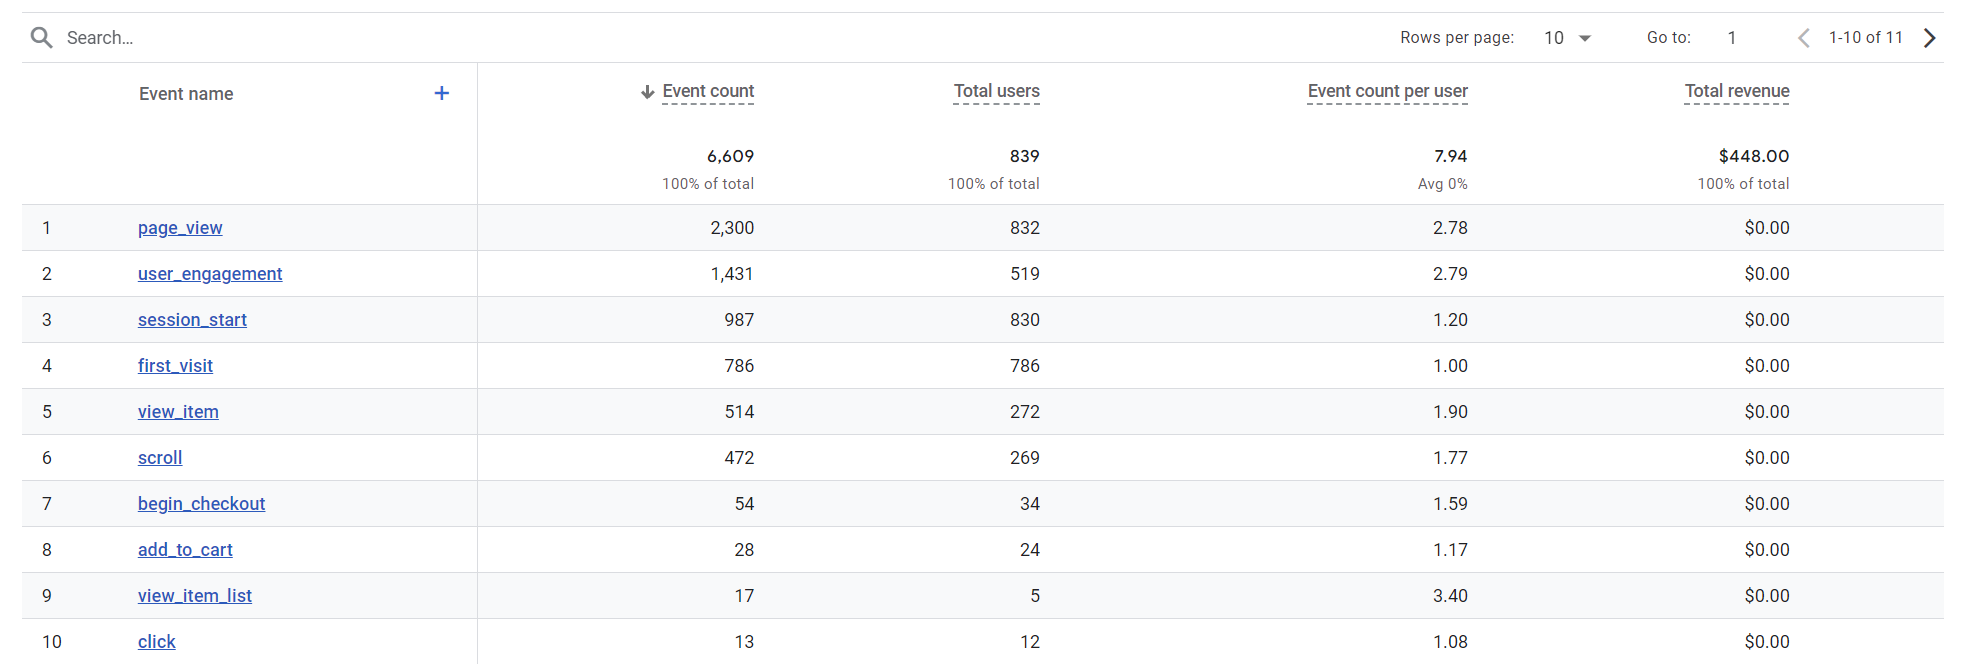Open the add_to_cart event link

point(185,550)
